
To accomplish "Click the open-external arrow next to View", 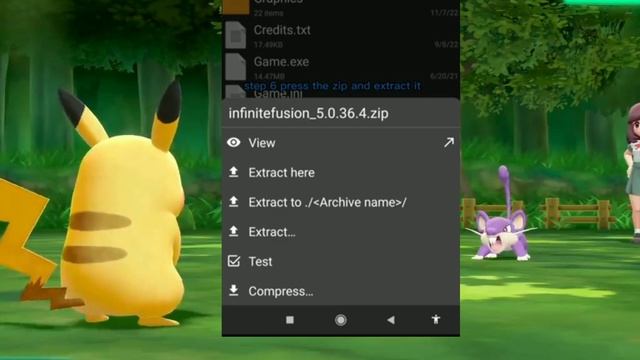I will coord(449,142).
